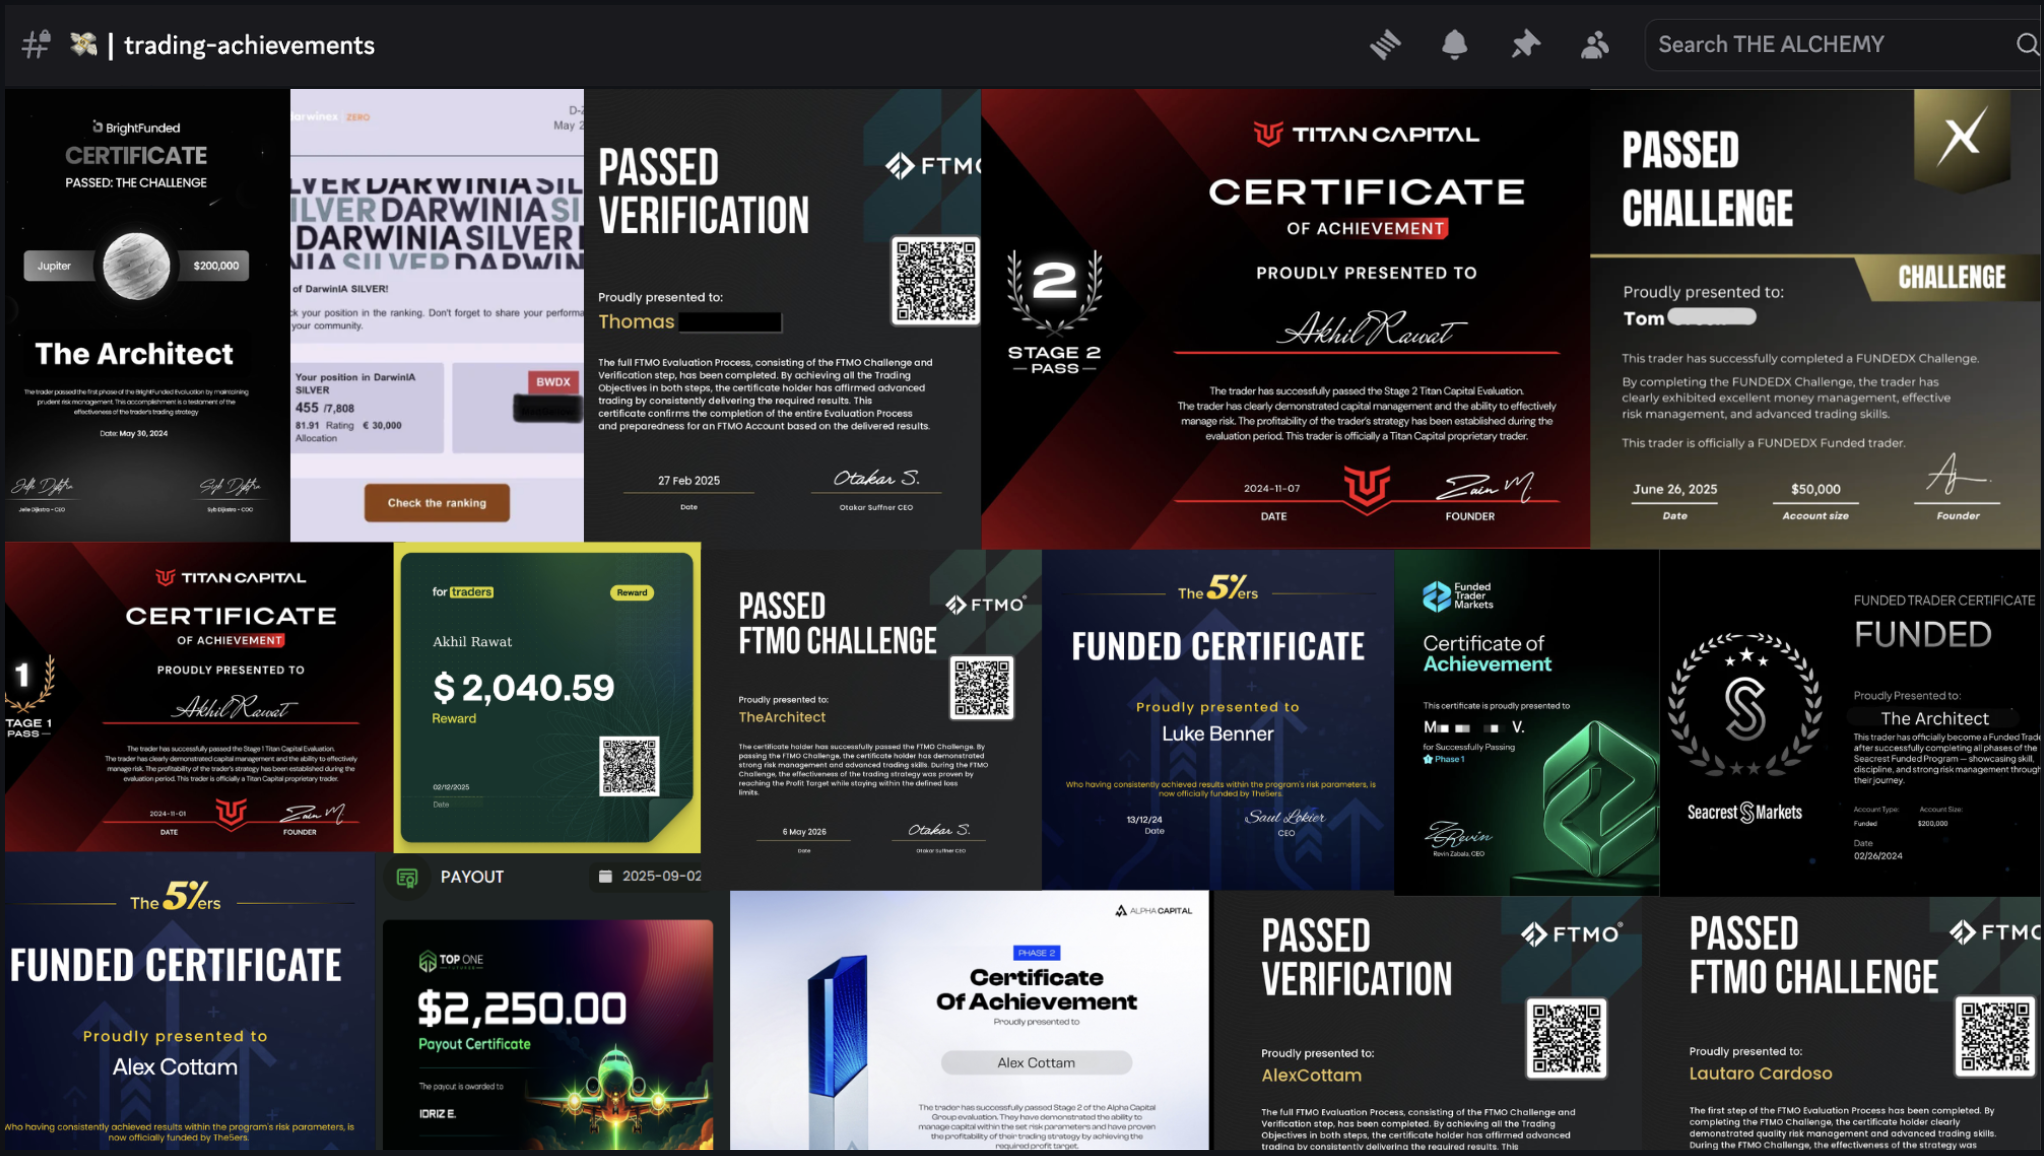Open pinned messages via the pin icon
The width and height of the screenshot is (2044, 1156).
pyautogui.click(x=1525, y=44)
